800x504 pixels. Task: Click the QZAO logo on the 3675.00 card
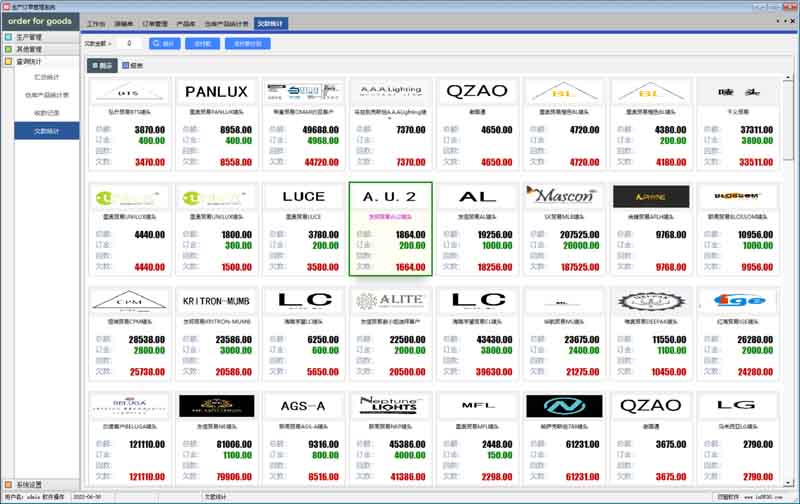point(651,406)
